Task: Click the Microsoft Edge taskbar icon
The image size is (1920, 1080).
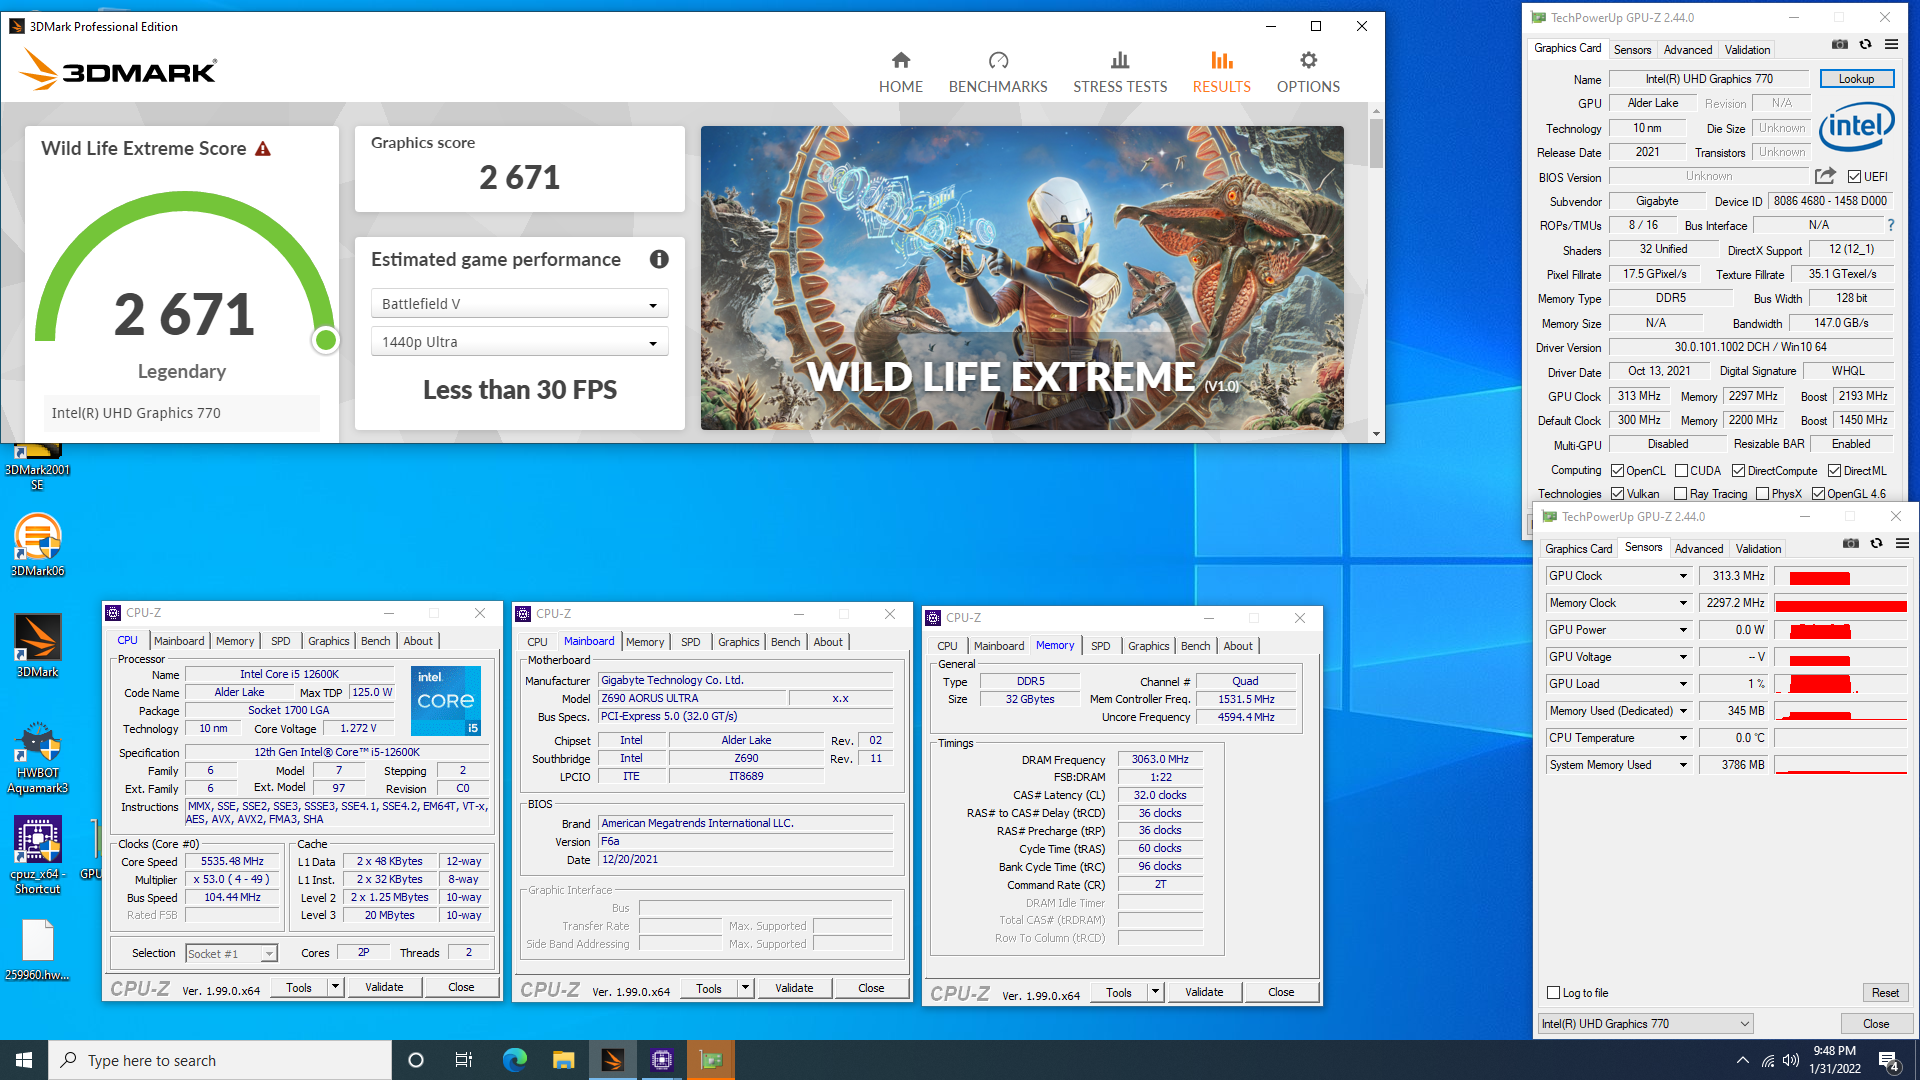Action: pos(514,1060)
